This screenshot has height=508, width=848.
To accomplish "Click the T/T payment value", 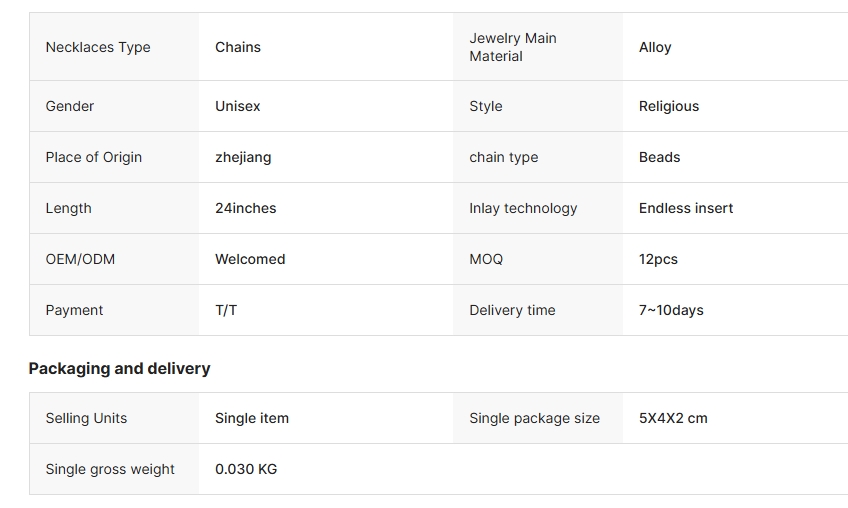I will [226, 310].
